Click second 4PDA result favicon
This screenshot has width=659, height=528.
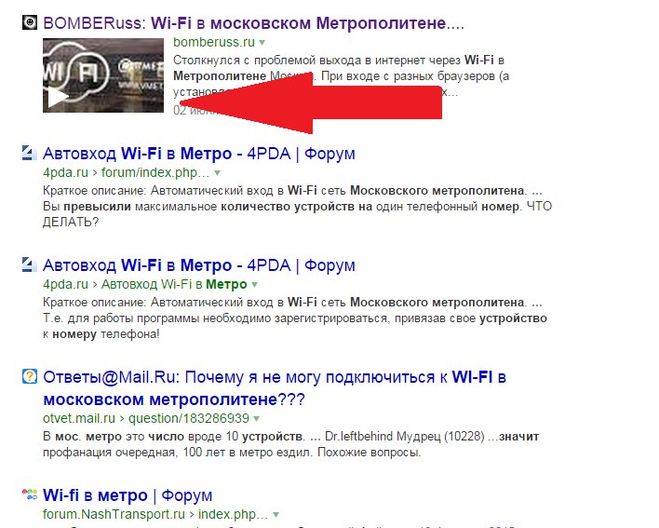coord(29,264)
